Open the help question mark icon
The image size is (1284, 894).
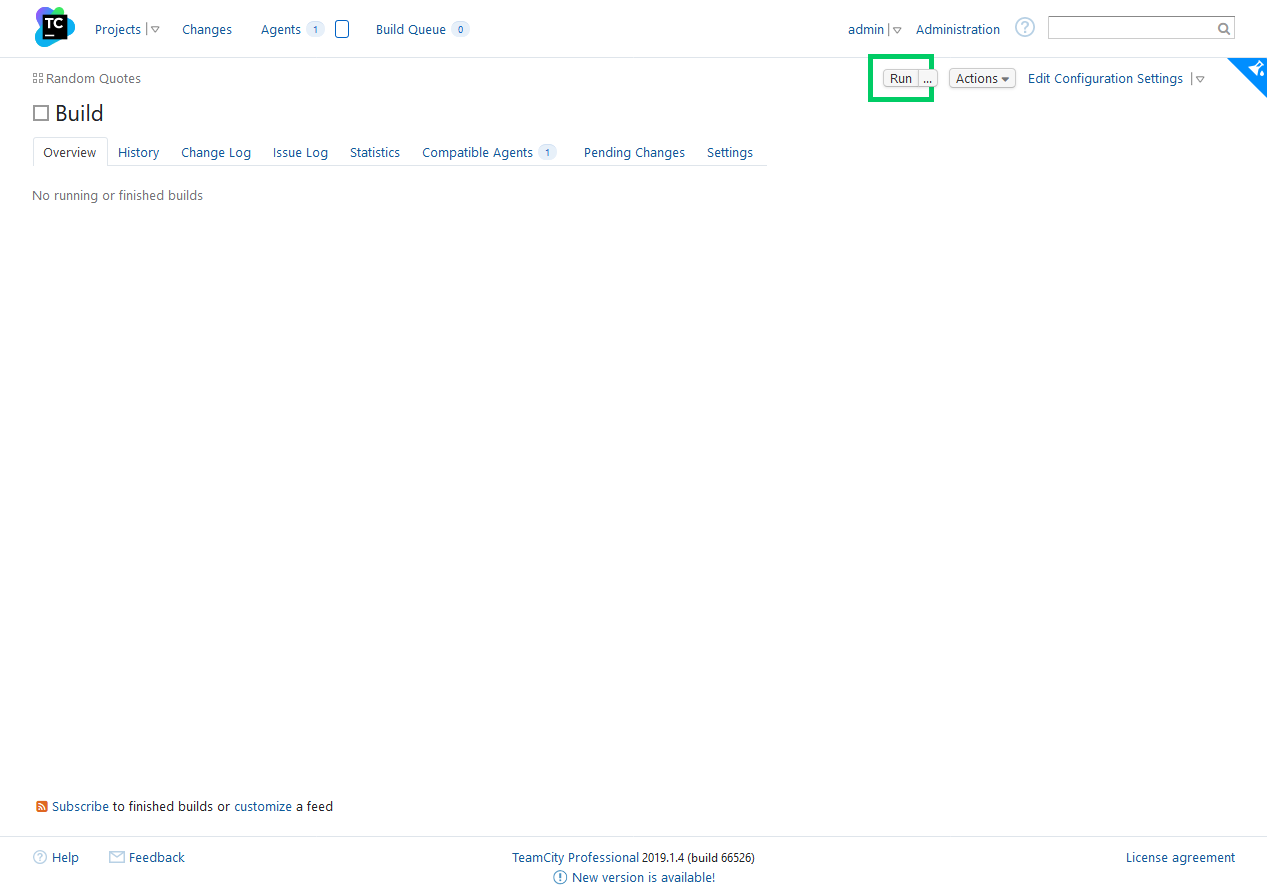pos(1025,28)
